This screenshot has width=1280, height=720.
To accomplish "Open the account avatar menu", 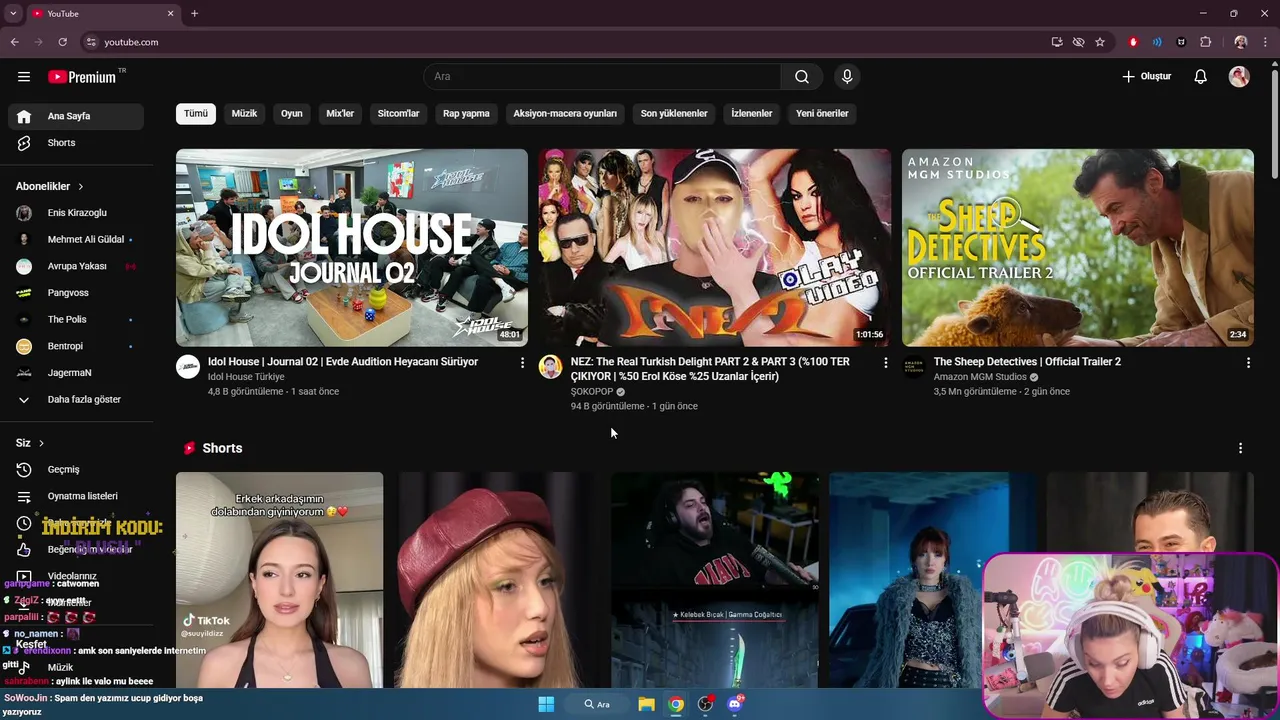I will point(1239,77).
